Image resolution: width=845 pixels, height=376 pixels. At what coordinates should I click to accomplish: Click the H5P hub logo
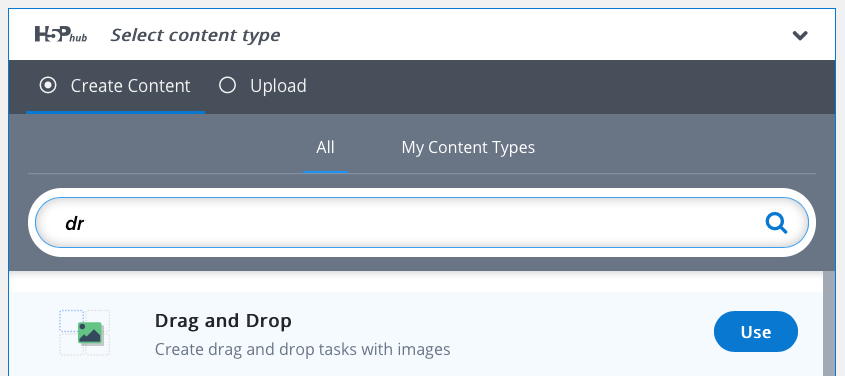[x=60, y=34]
